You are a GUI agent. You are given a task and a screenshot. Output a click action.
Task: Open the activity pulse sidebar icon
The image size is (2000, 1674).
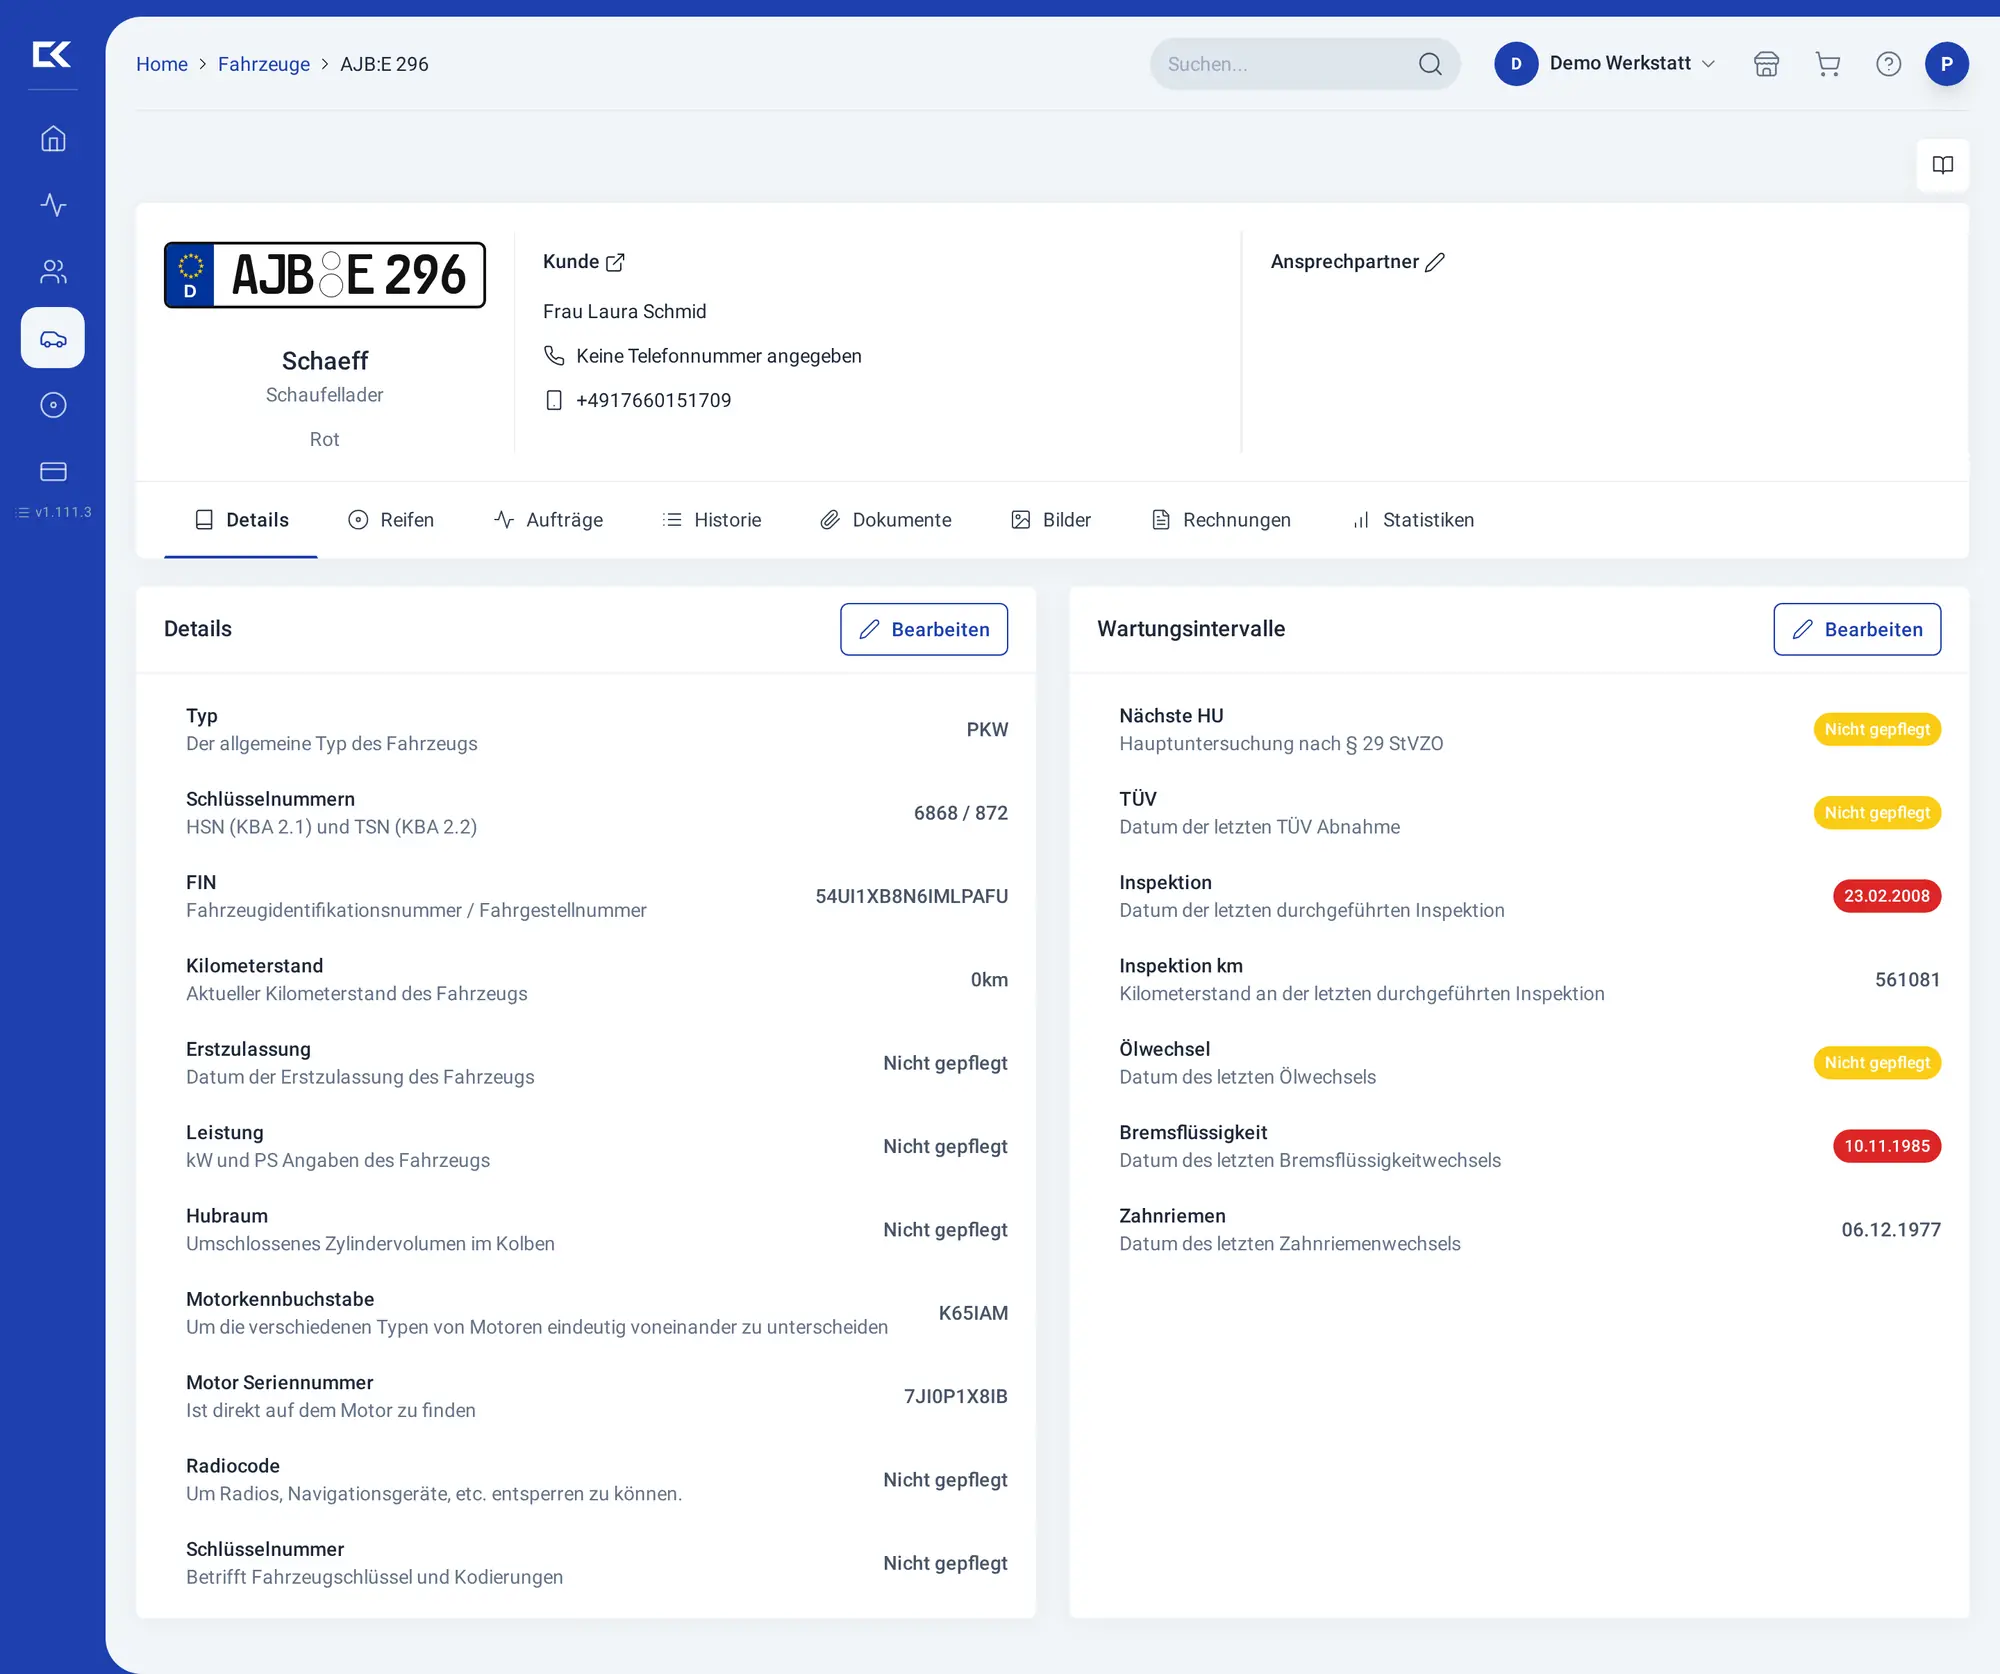53,205
